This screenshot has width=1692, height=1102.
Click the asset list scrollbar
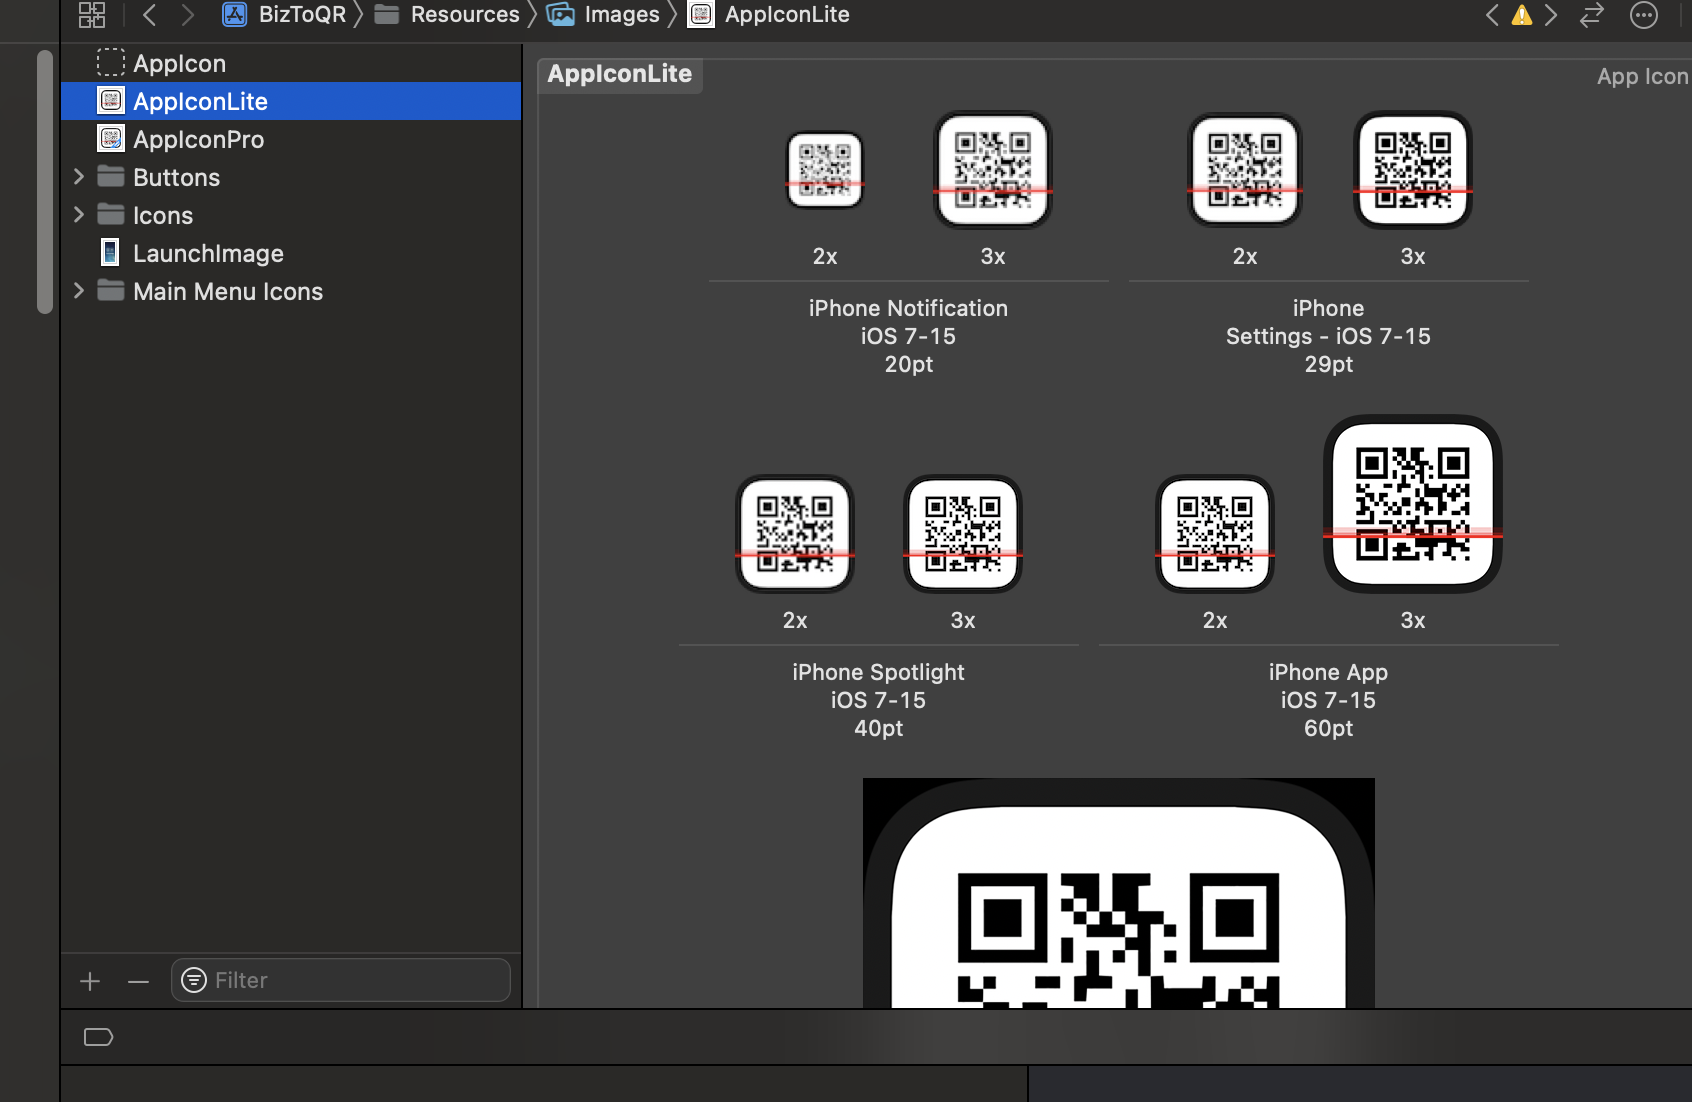point(44,182)
